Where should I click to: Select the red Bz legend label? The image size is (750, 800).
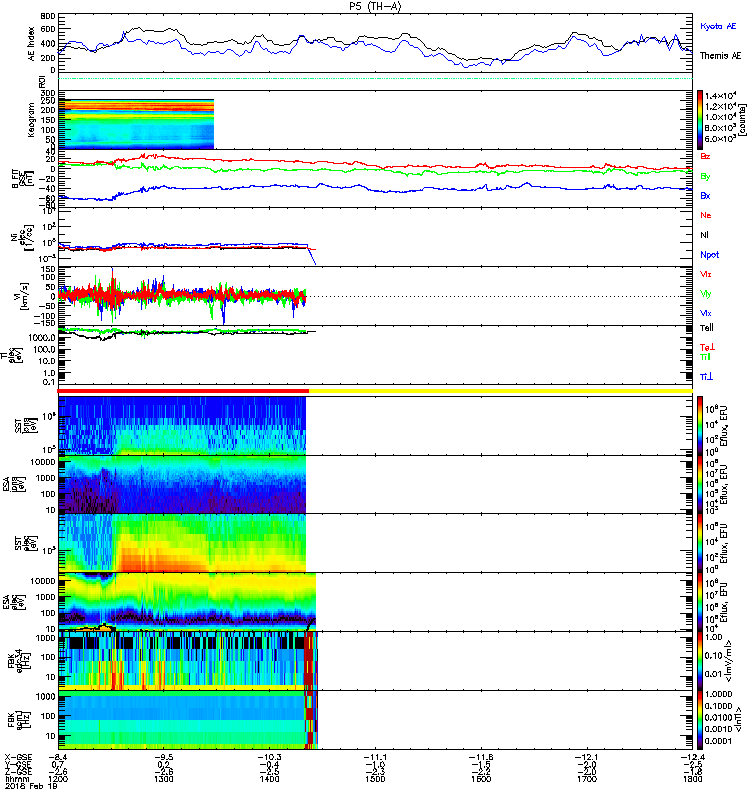705,156
